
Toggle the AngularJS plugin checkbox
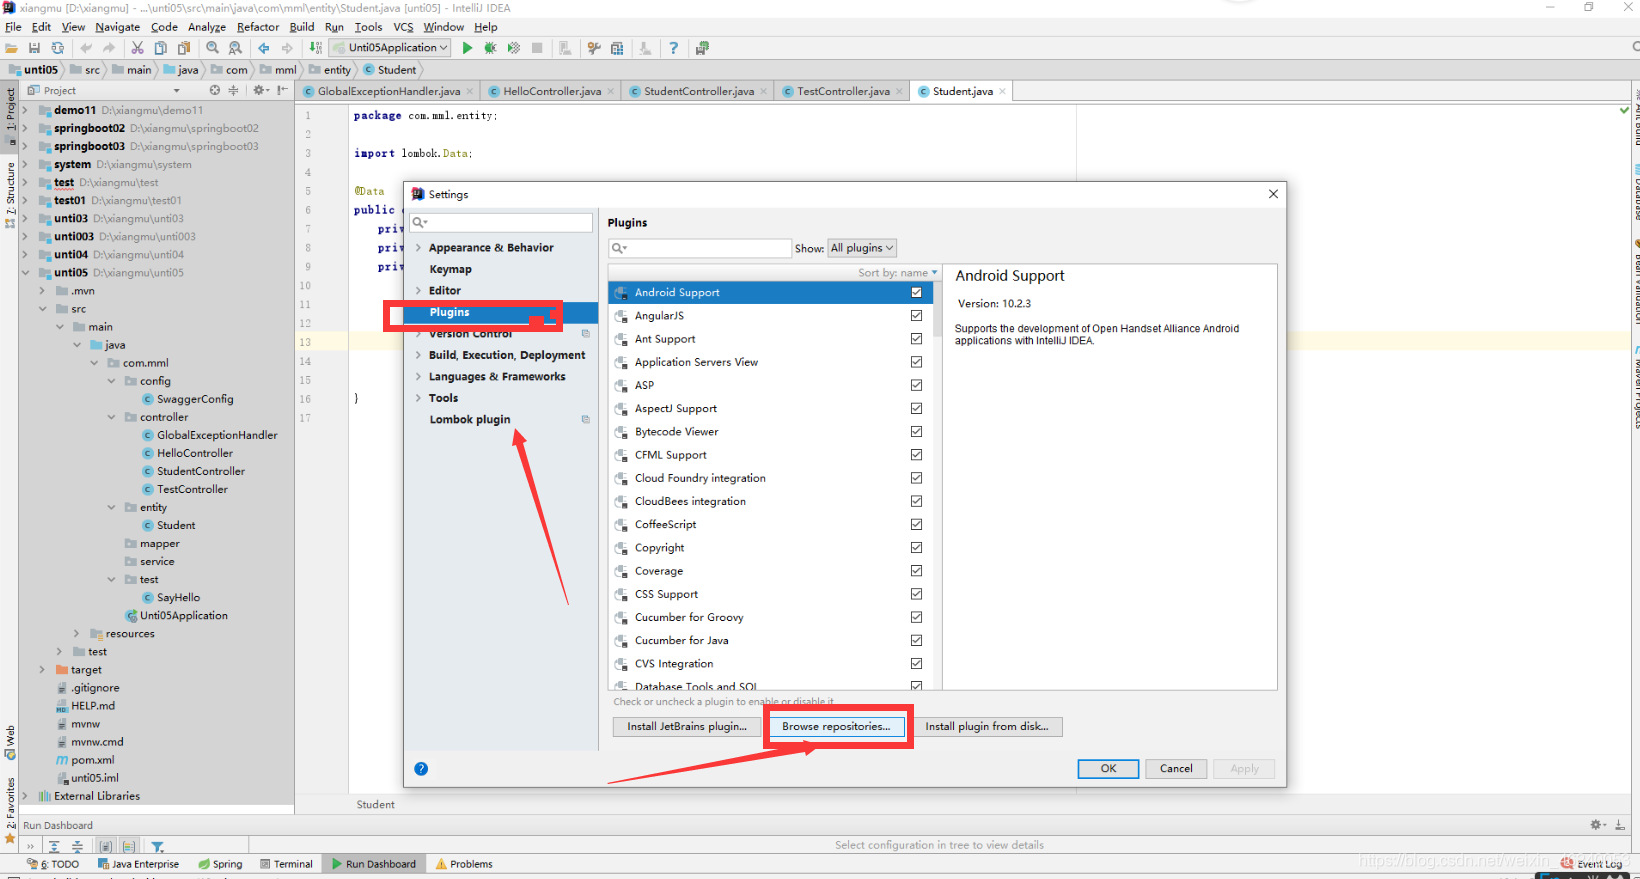click(x=916, y=315)
